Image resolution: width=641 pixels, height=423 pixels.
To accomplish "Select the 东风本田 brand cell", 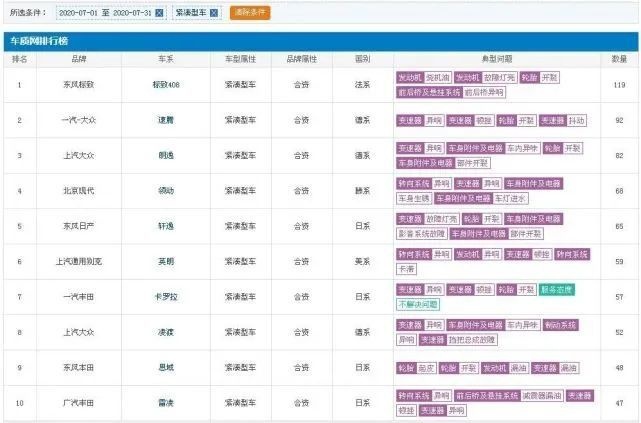I will click(78, 367).
